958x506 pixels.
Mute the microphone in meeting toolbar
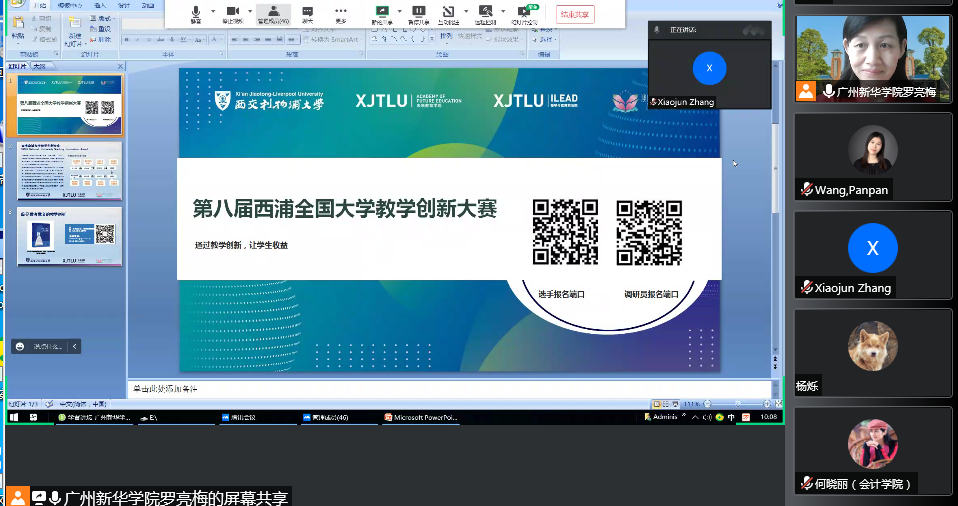[x=196, y=13]
